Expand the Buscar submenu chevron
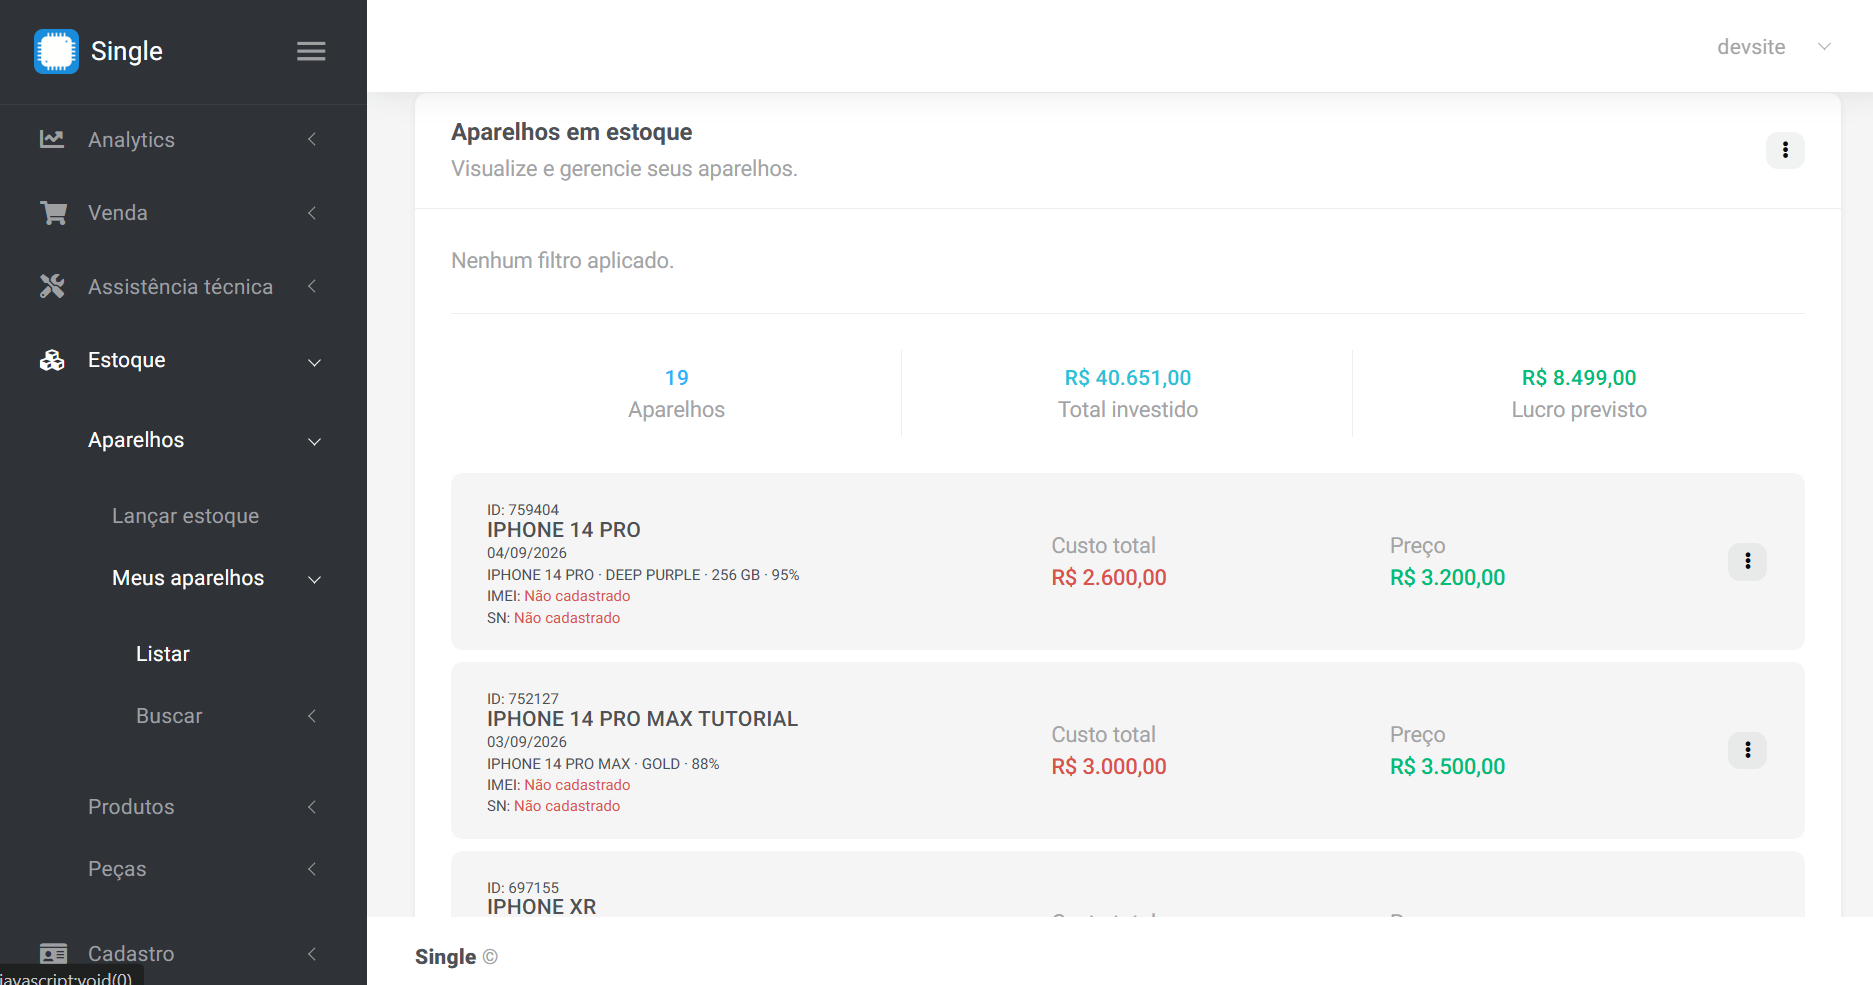Image resolution: width=1873 pixels, height=985 pixels. [x=312, y=716]
